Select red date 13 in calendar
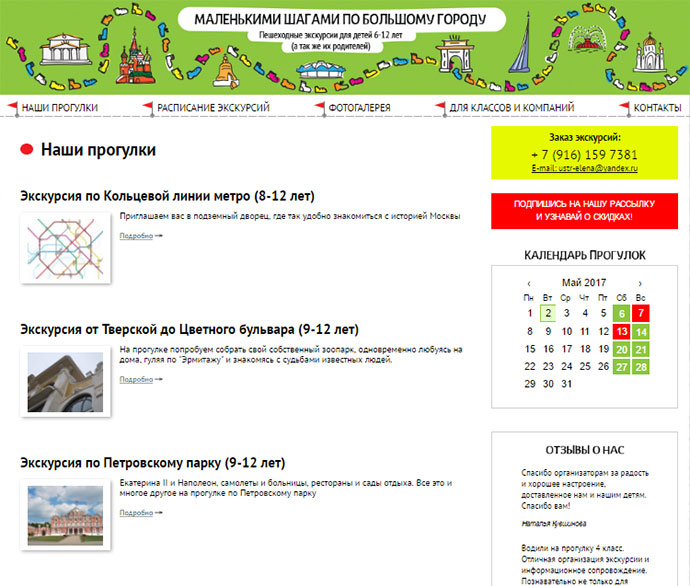The height and width of the screenshot is (586, 690). point(622,331)
